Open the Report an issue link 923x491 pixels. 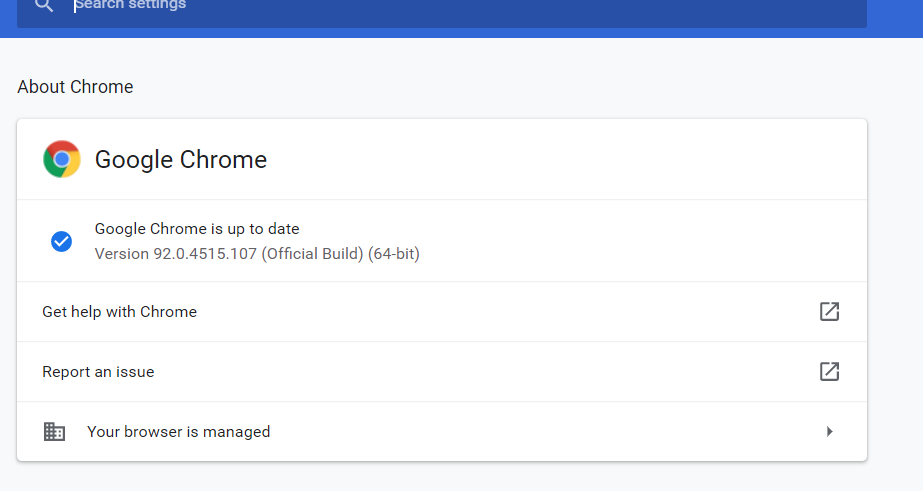[98, 372]
